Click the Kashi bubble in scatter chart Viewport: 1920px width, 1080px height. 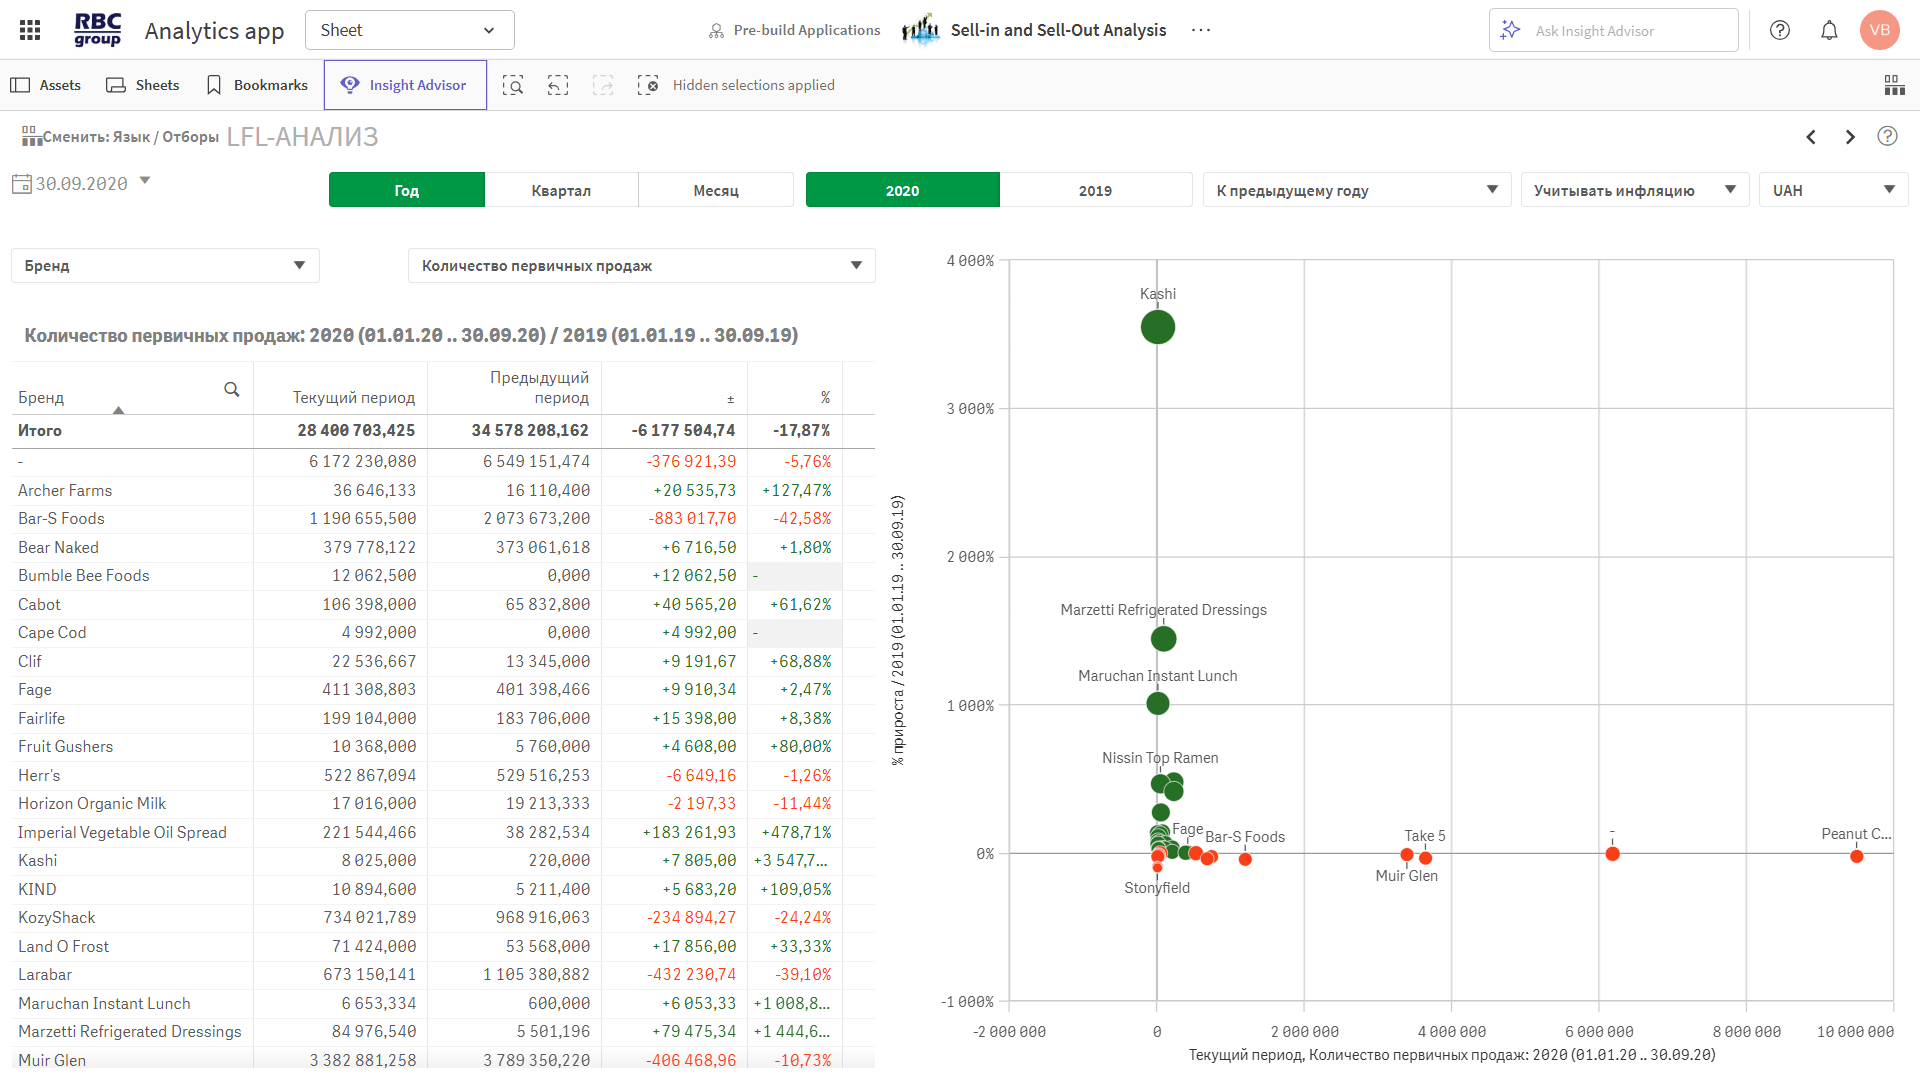click(1157, 327)
